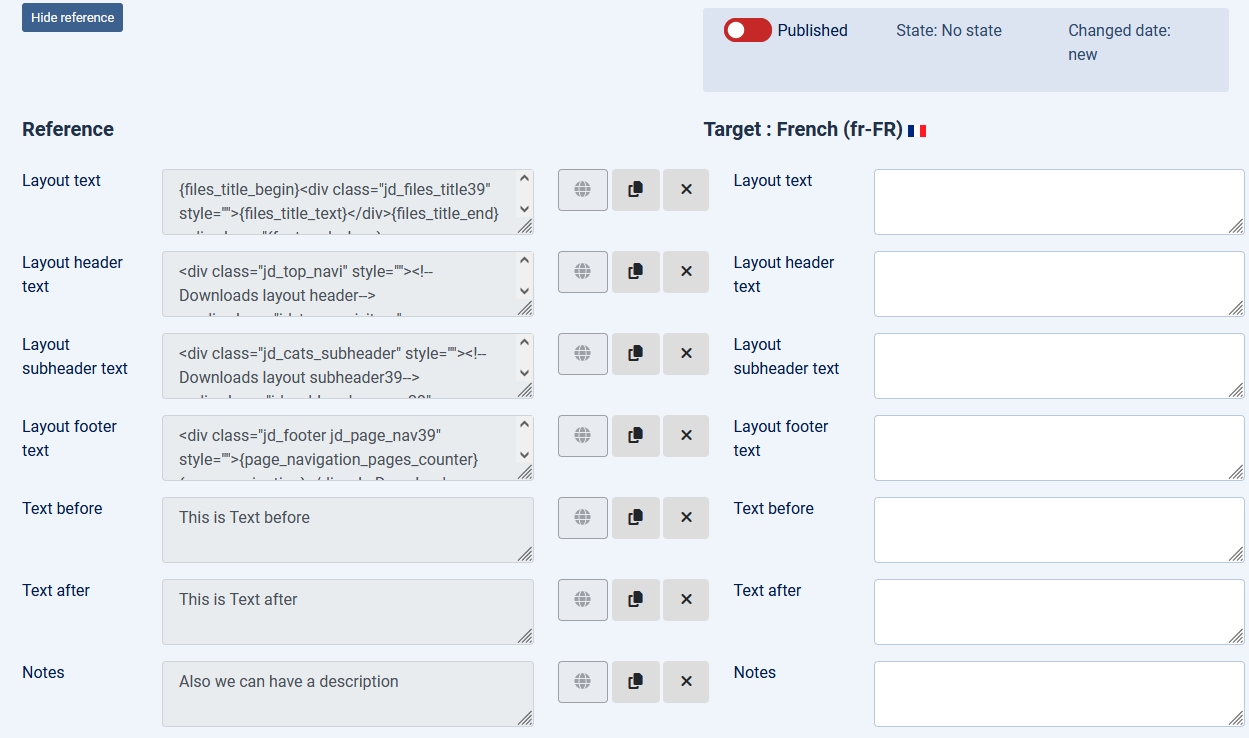Viewport: 1249px width, 738px height.
Task: Click the reference 'This is Text before' box
Action: click(x=348, y=530)
